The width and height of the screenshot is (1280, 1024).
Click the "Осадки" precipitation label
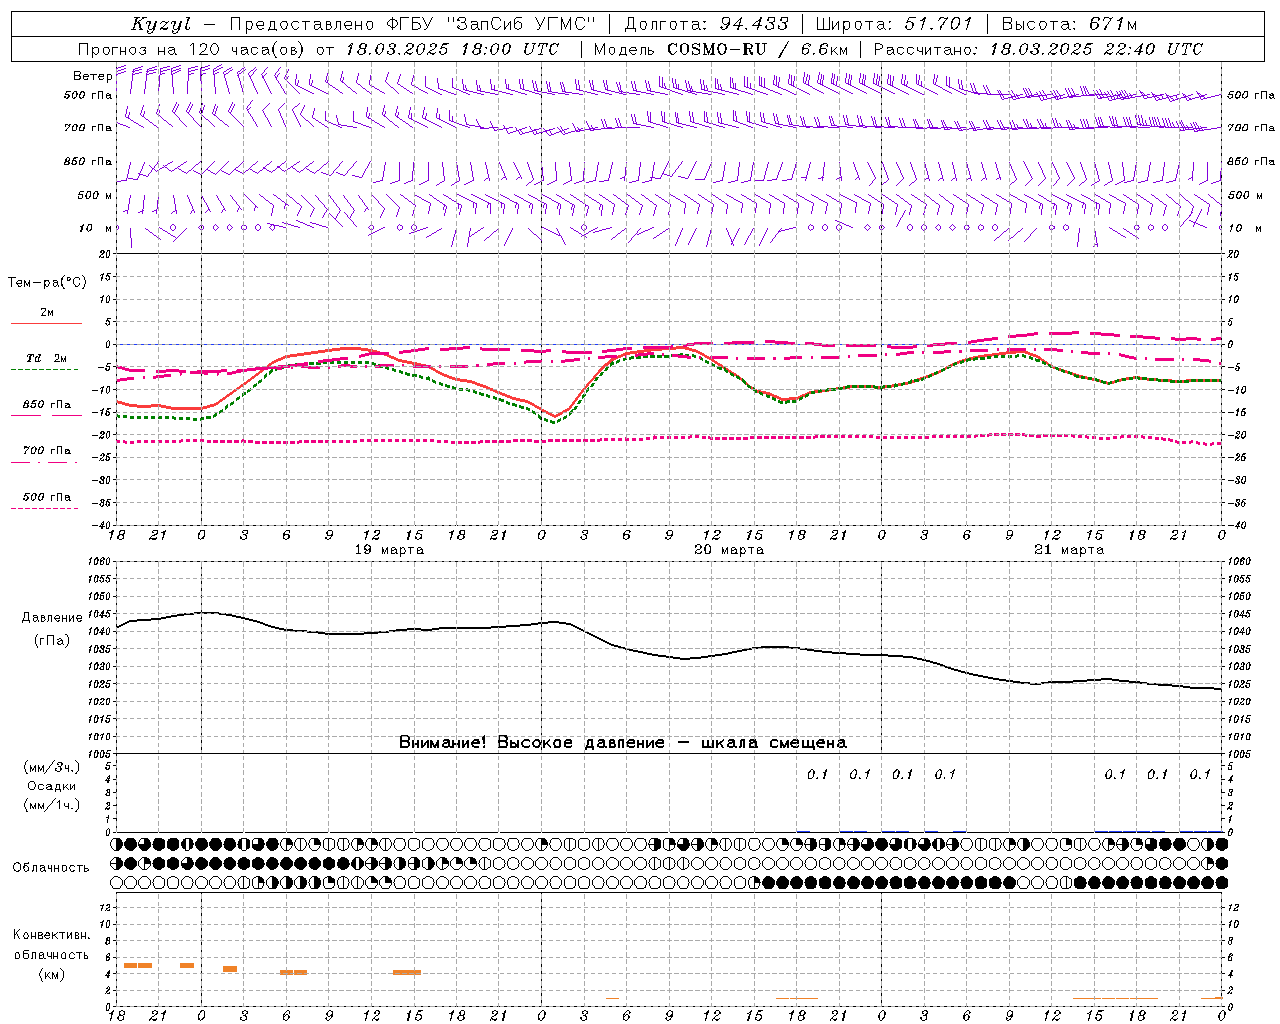click(x=52, y=786)
